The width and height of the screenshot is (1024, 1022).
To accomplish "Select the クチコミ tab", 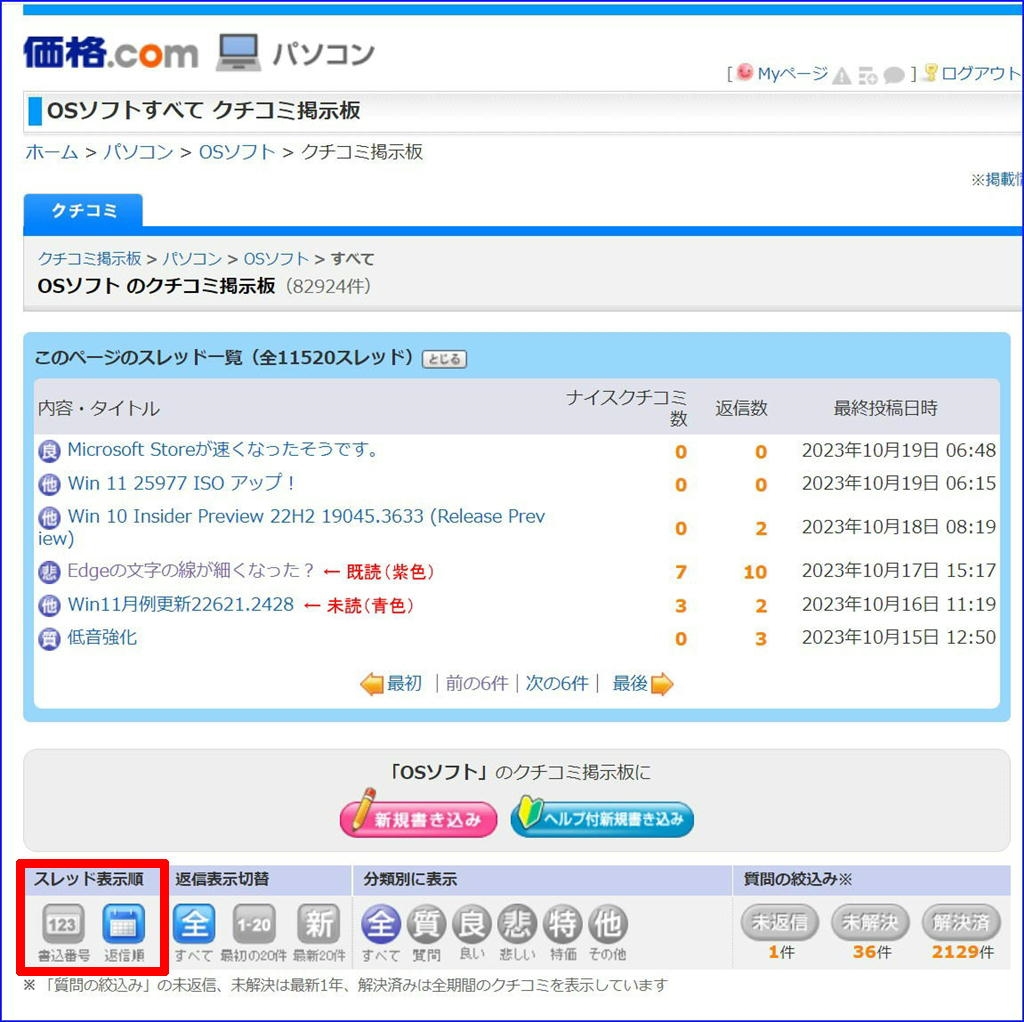I will (x=83, y=210).
